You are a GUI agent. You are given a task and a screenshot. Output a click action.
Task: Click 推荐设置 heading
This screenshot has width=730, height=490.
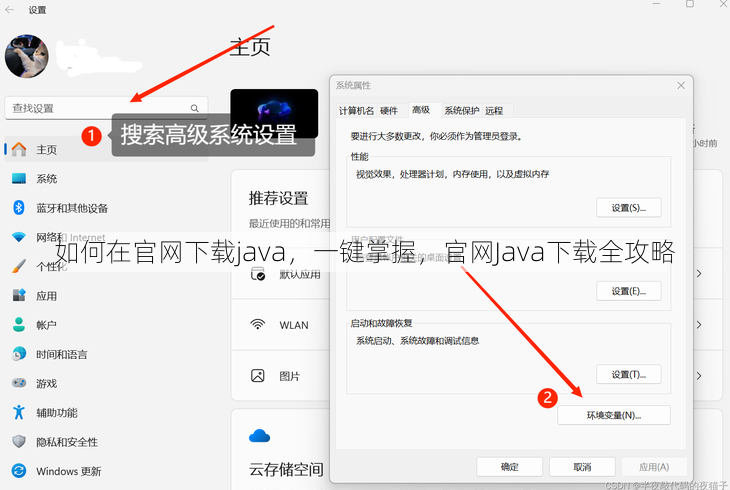pos(278,198)
